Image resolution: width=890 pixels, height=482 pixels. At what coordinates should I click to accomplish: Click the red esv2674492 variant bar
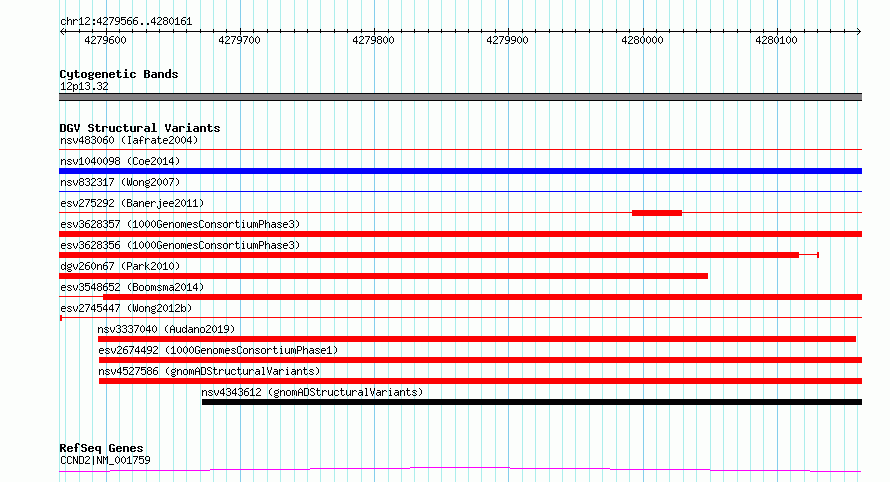tap(480, 360)
